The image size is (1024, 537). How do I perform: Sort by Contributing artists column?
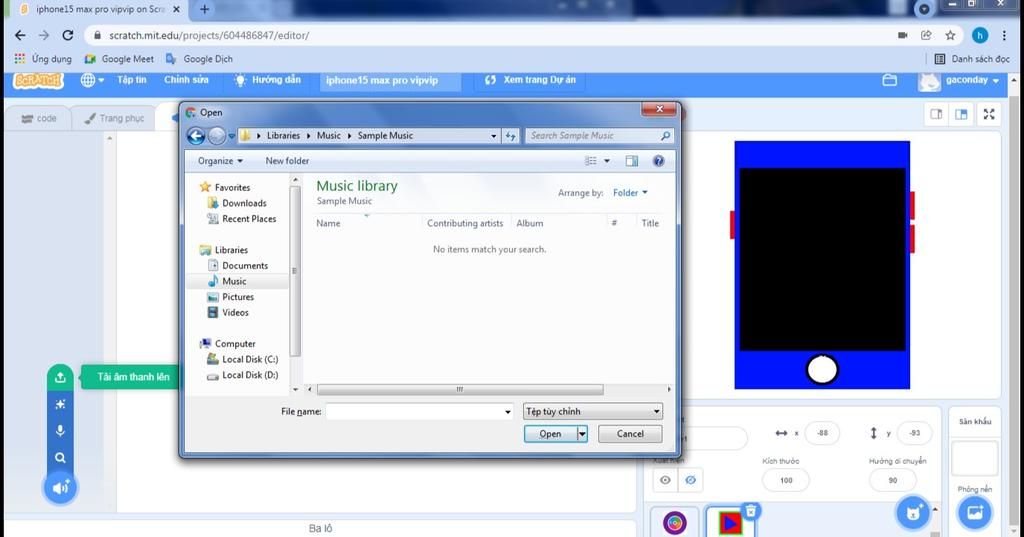click(465, 223)
